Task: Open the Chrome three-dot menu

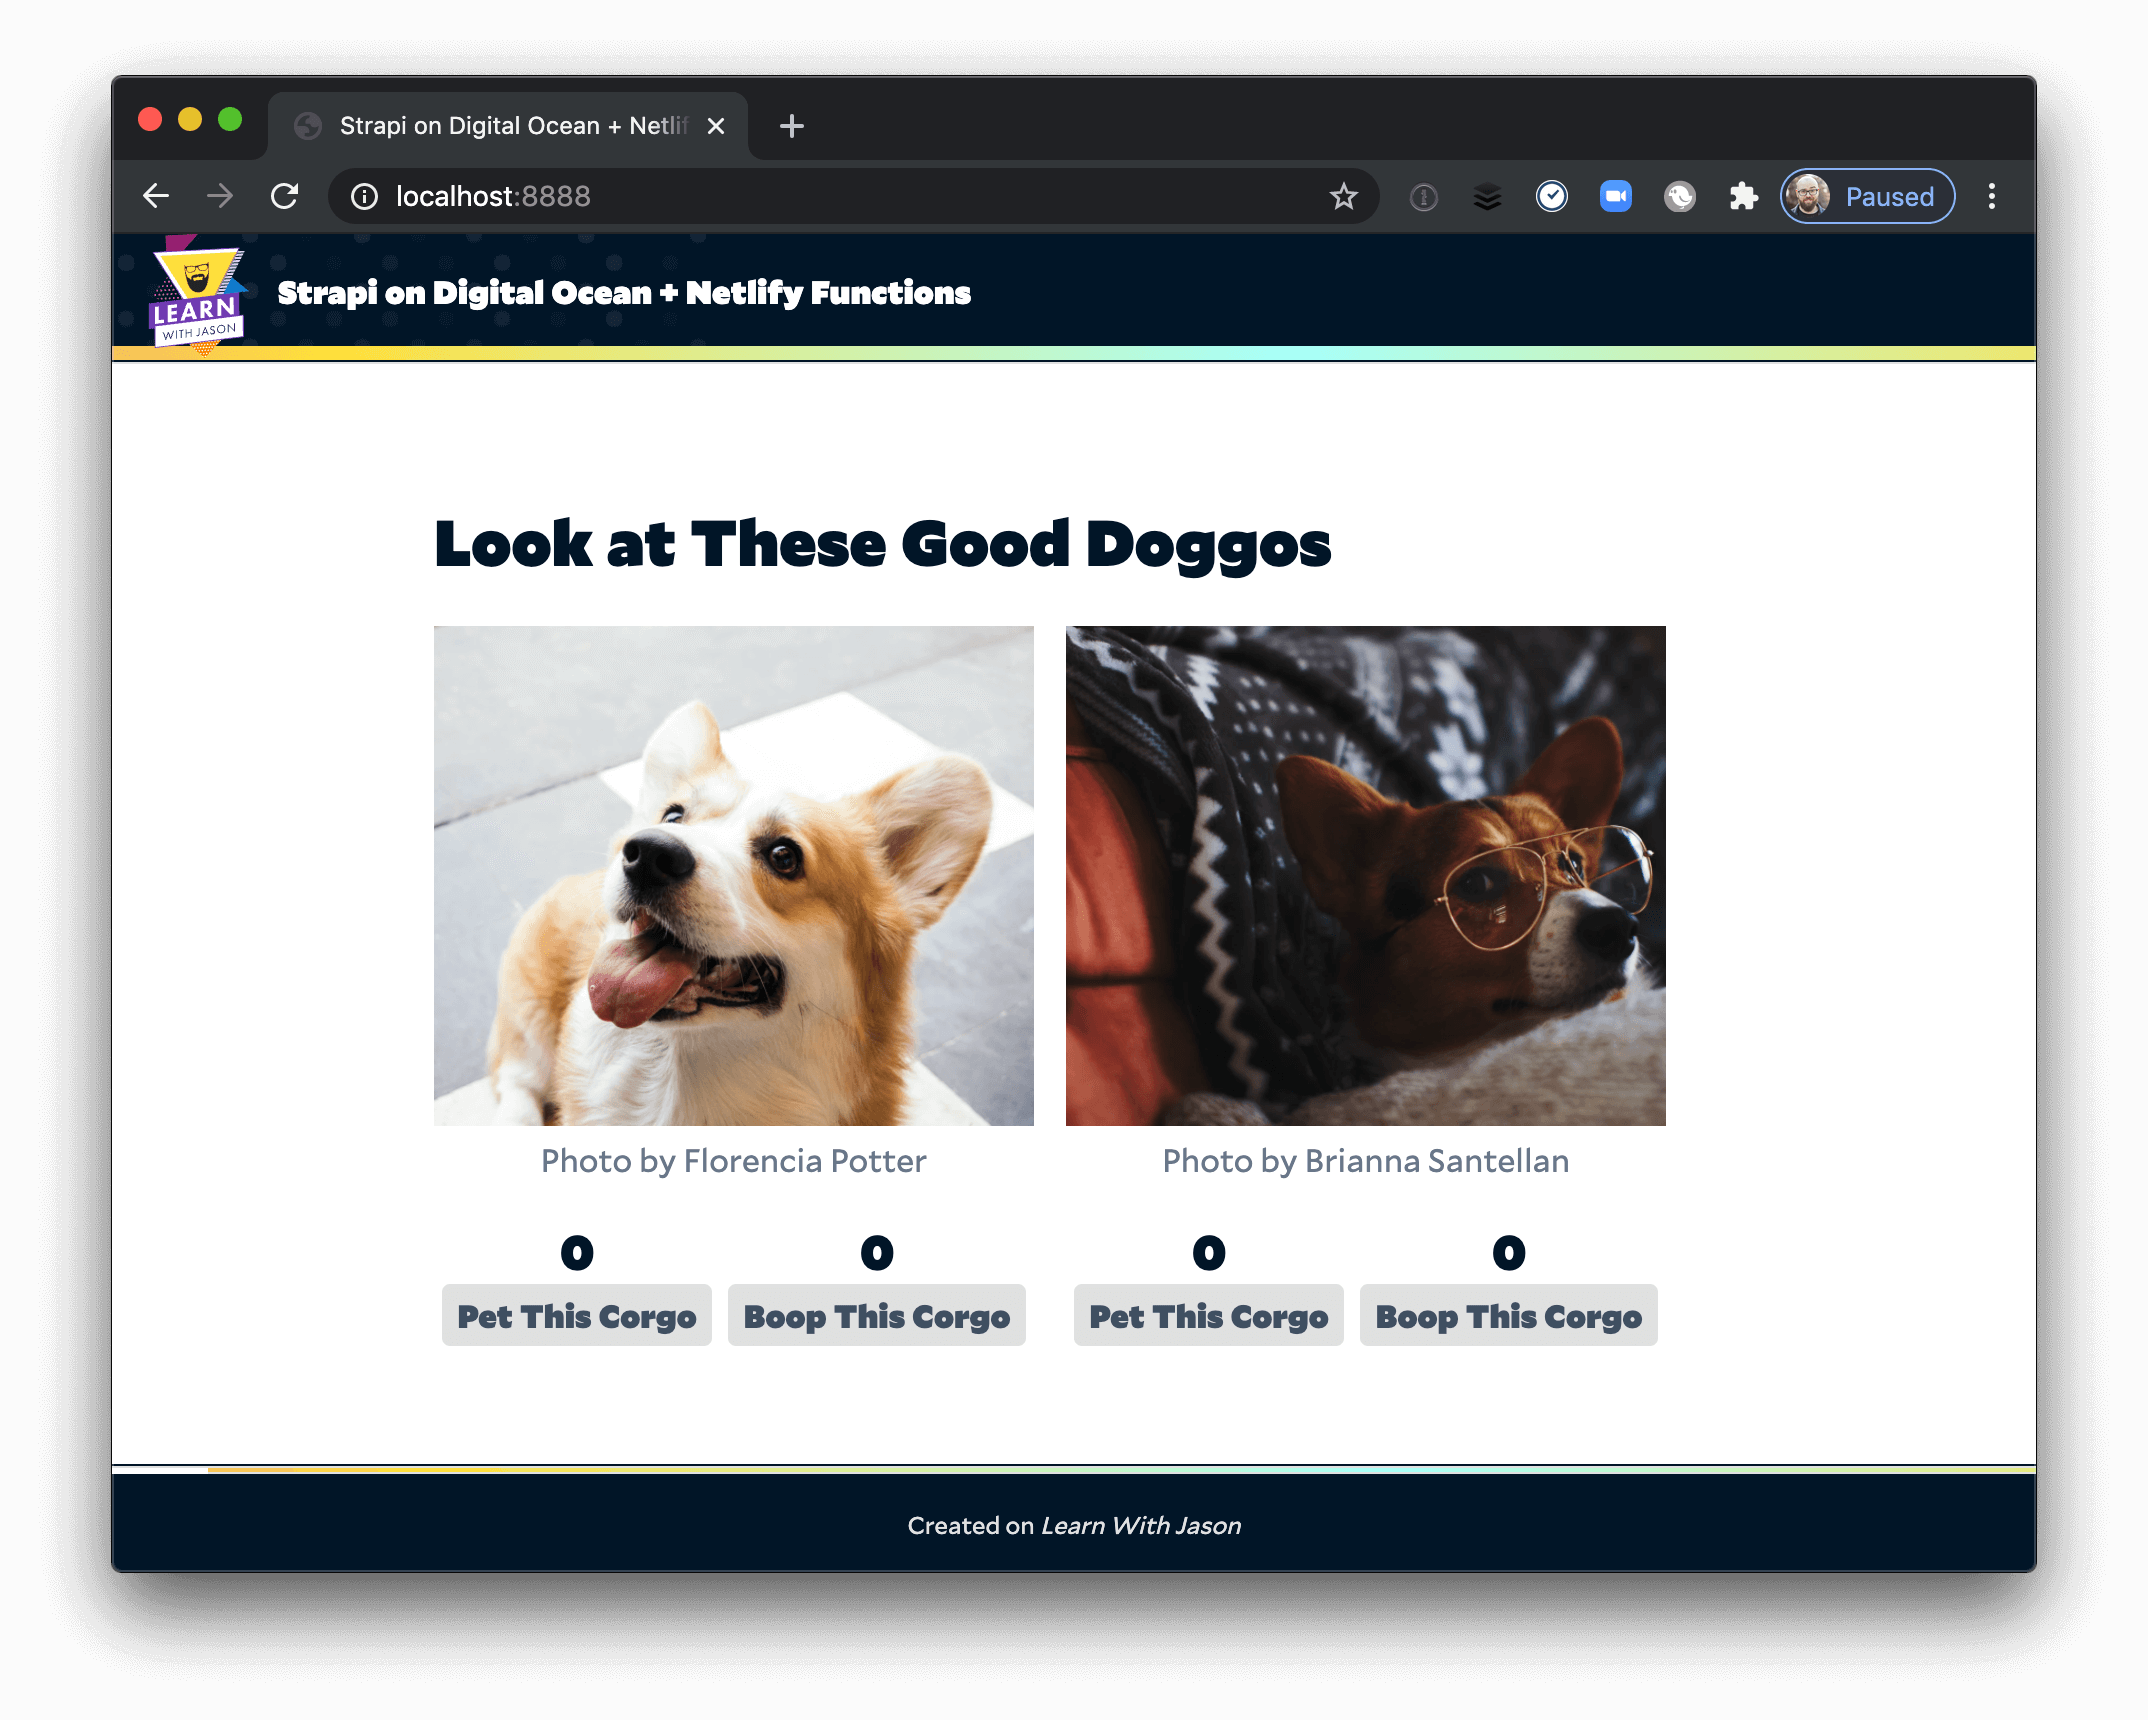Action: tap(1992, 196)
